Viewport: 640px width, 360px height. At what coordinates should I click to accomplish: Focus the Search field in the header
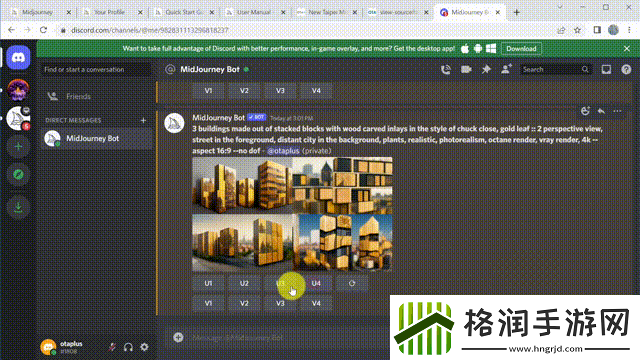[x=555, y=69]
